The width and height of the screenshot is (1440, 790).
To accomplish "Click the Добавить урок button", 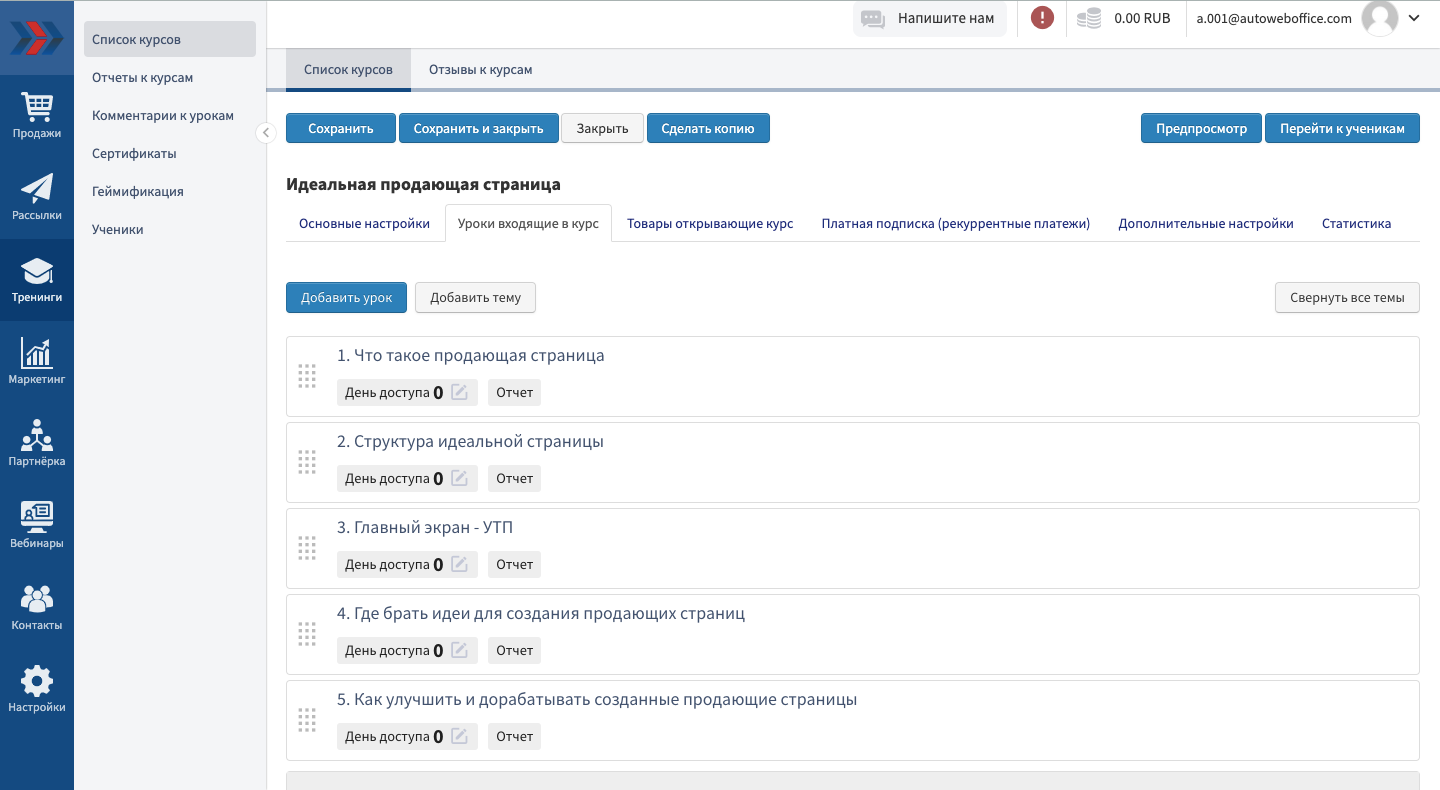I will tap(346, 297).
